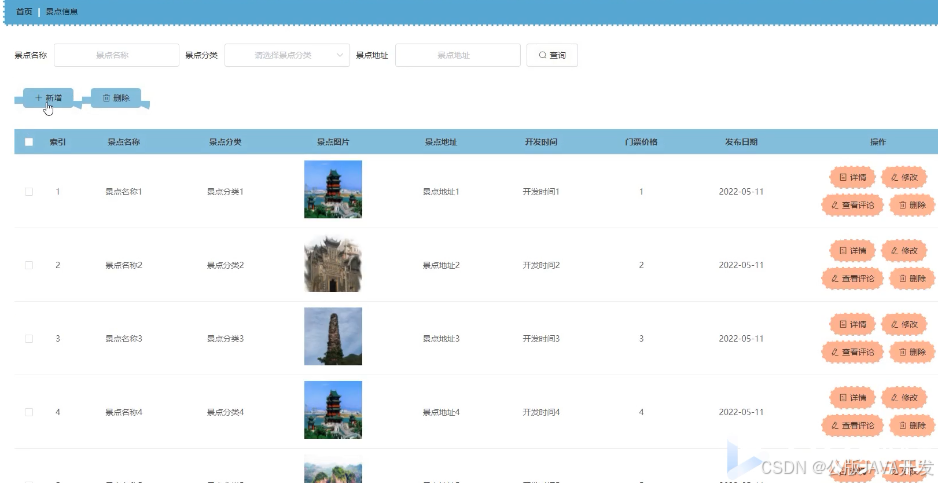This screenshot has height=483, width=938.
Task: Click the 景点分类 column header
Action: click(x=225, y=142)
